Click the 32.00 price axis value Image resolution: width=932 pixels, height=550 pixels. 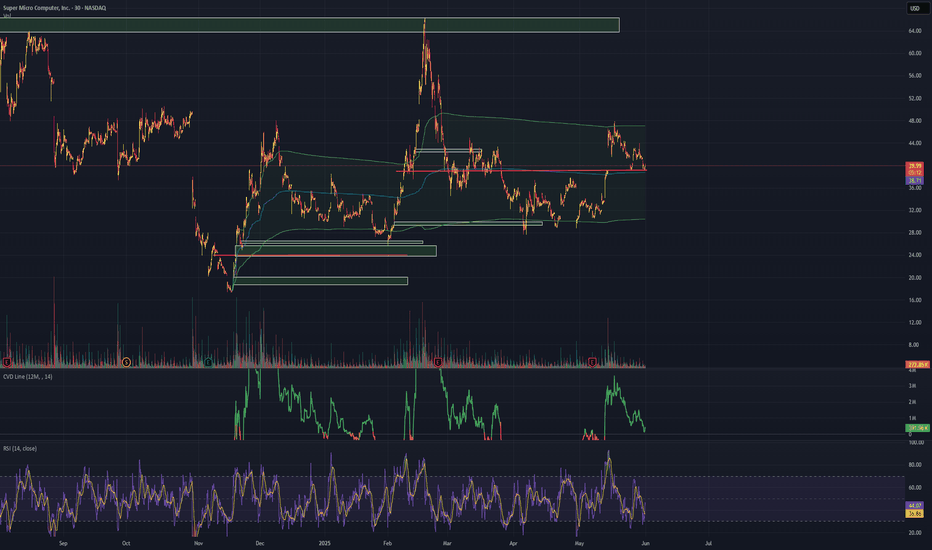click(x=915, y=210)
